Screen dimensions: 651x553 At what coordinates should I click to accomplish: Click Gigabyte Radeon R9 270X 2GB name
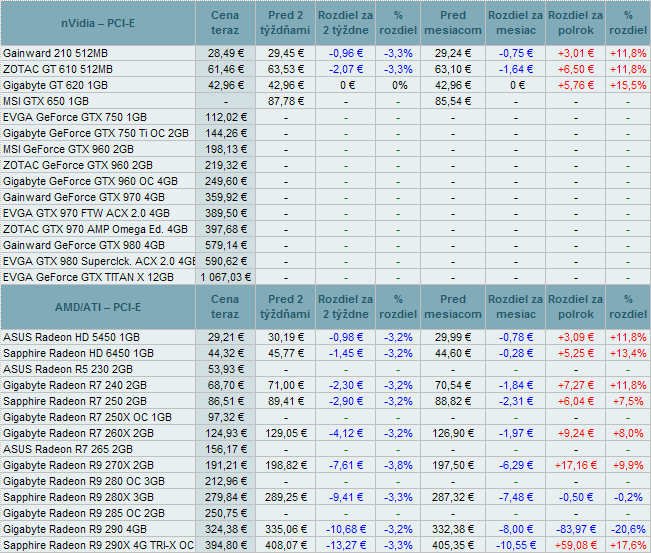(78, 465)
